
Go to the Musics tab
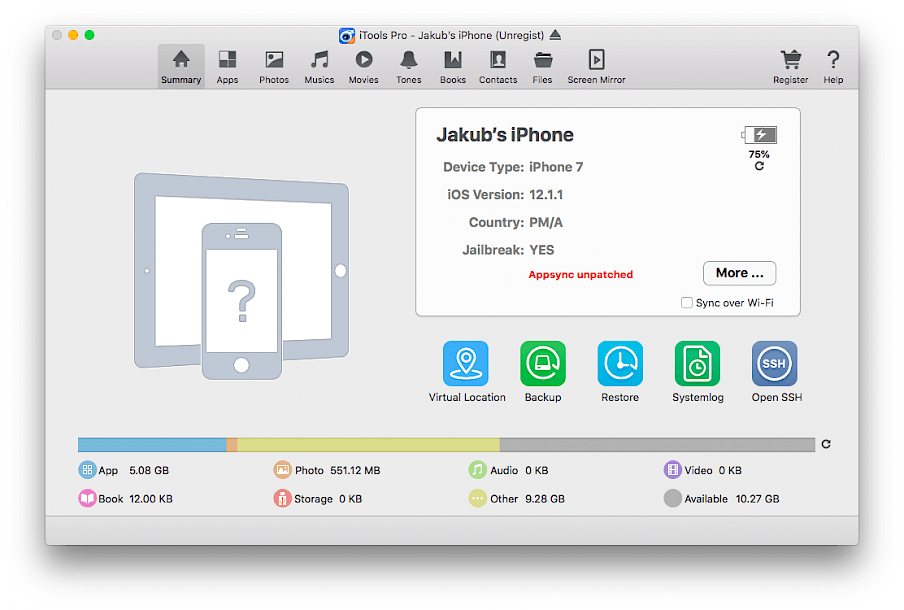(319, 66)
